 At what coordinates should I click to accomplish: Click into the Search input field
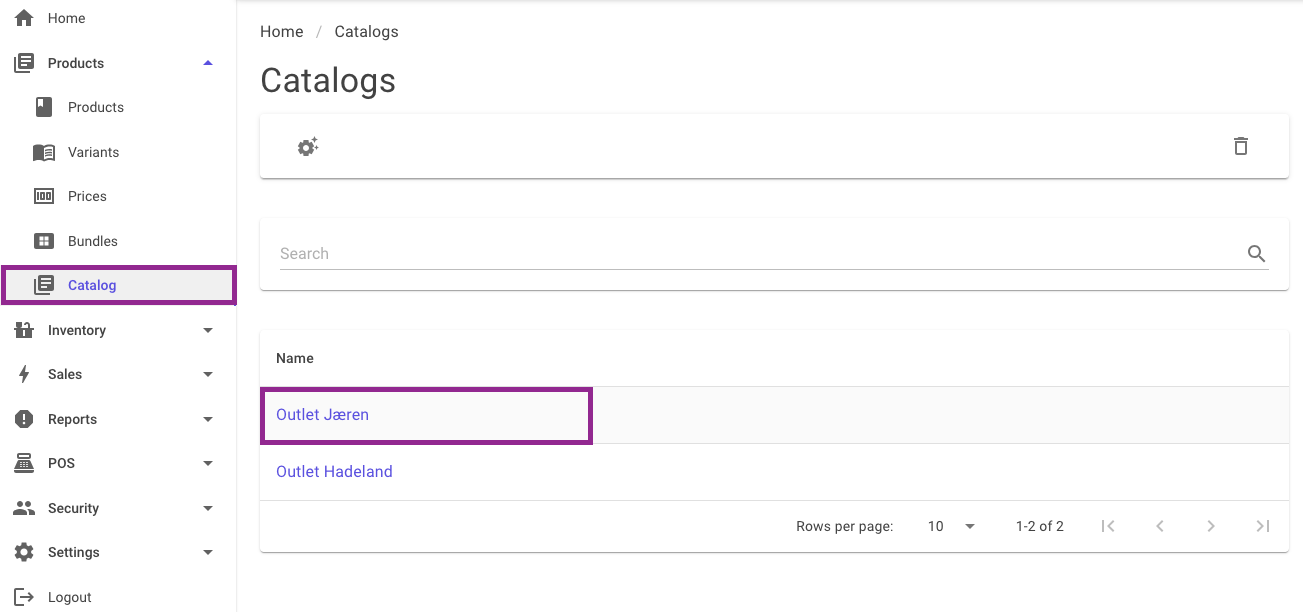(760, 254)
